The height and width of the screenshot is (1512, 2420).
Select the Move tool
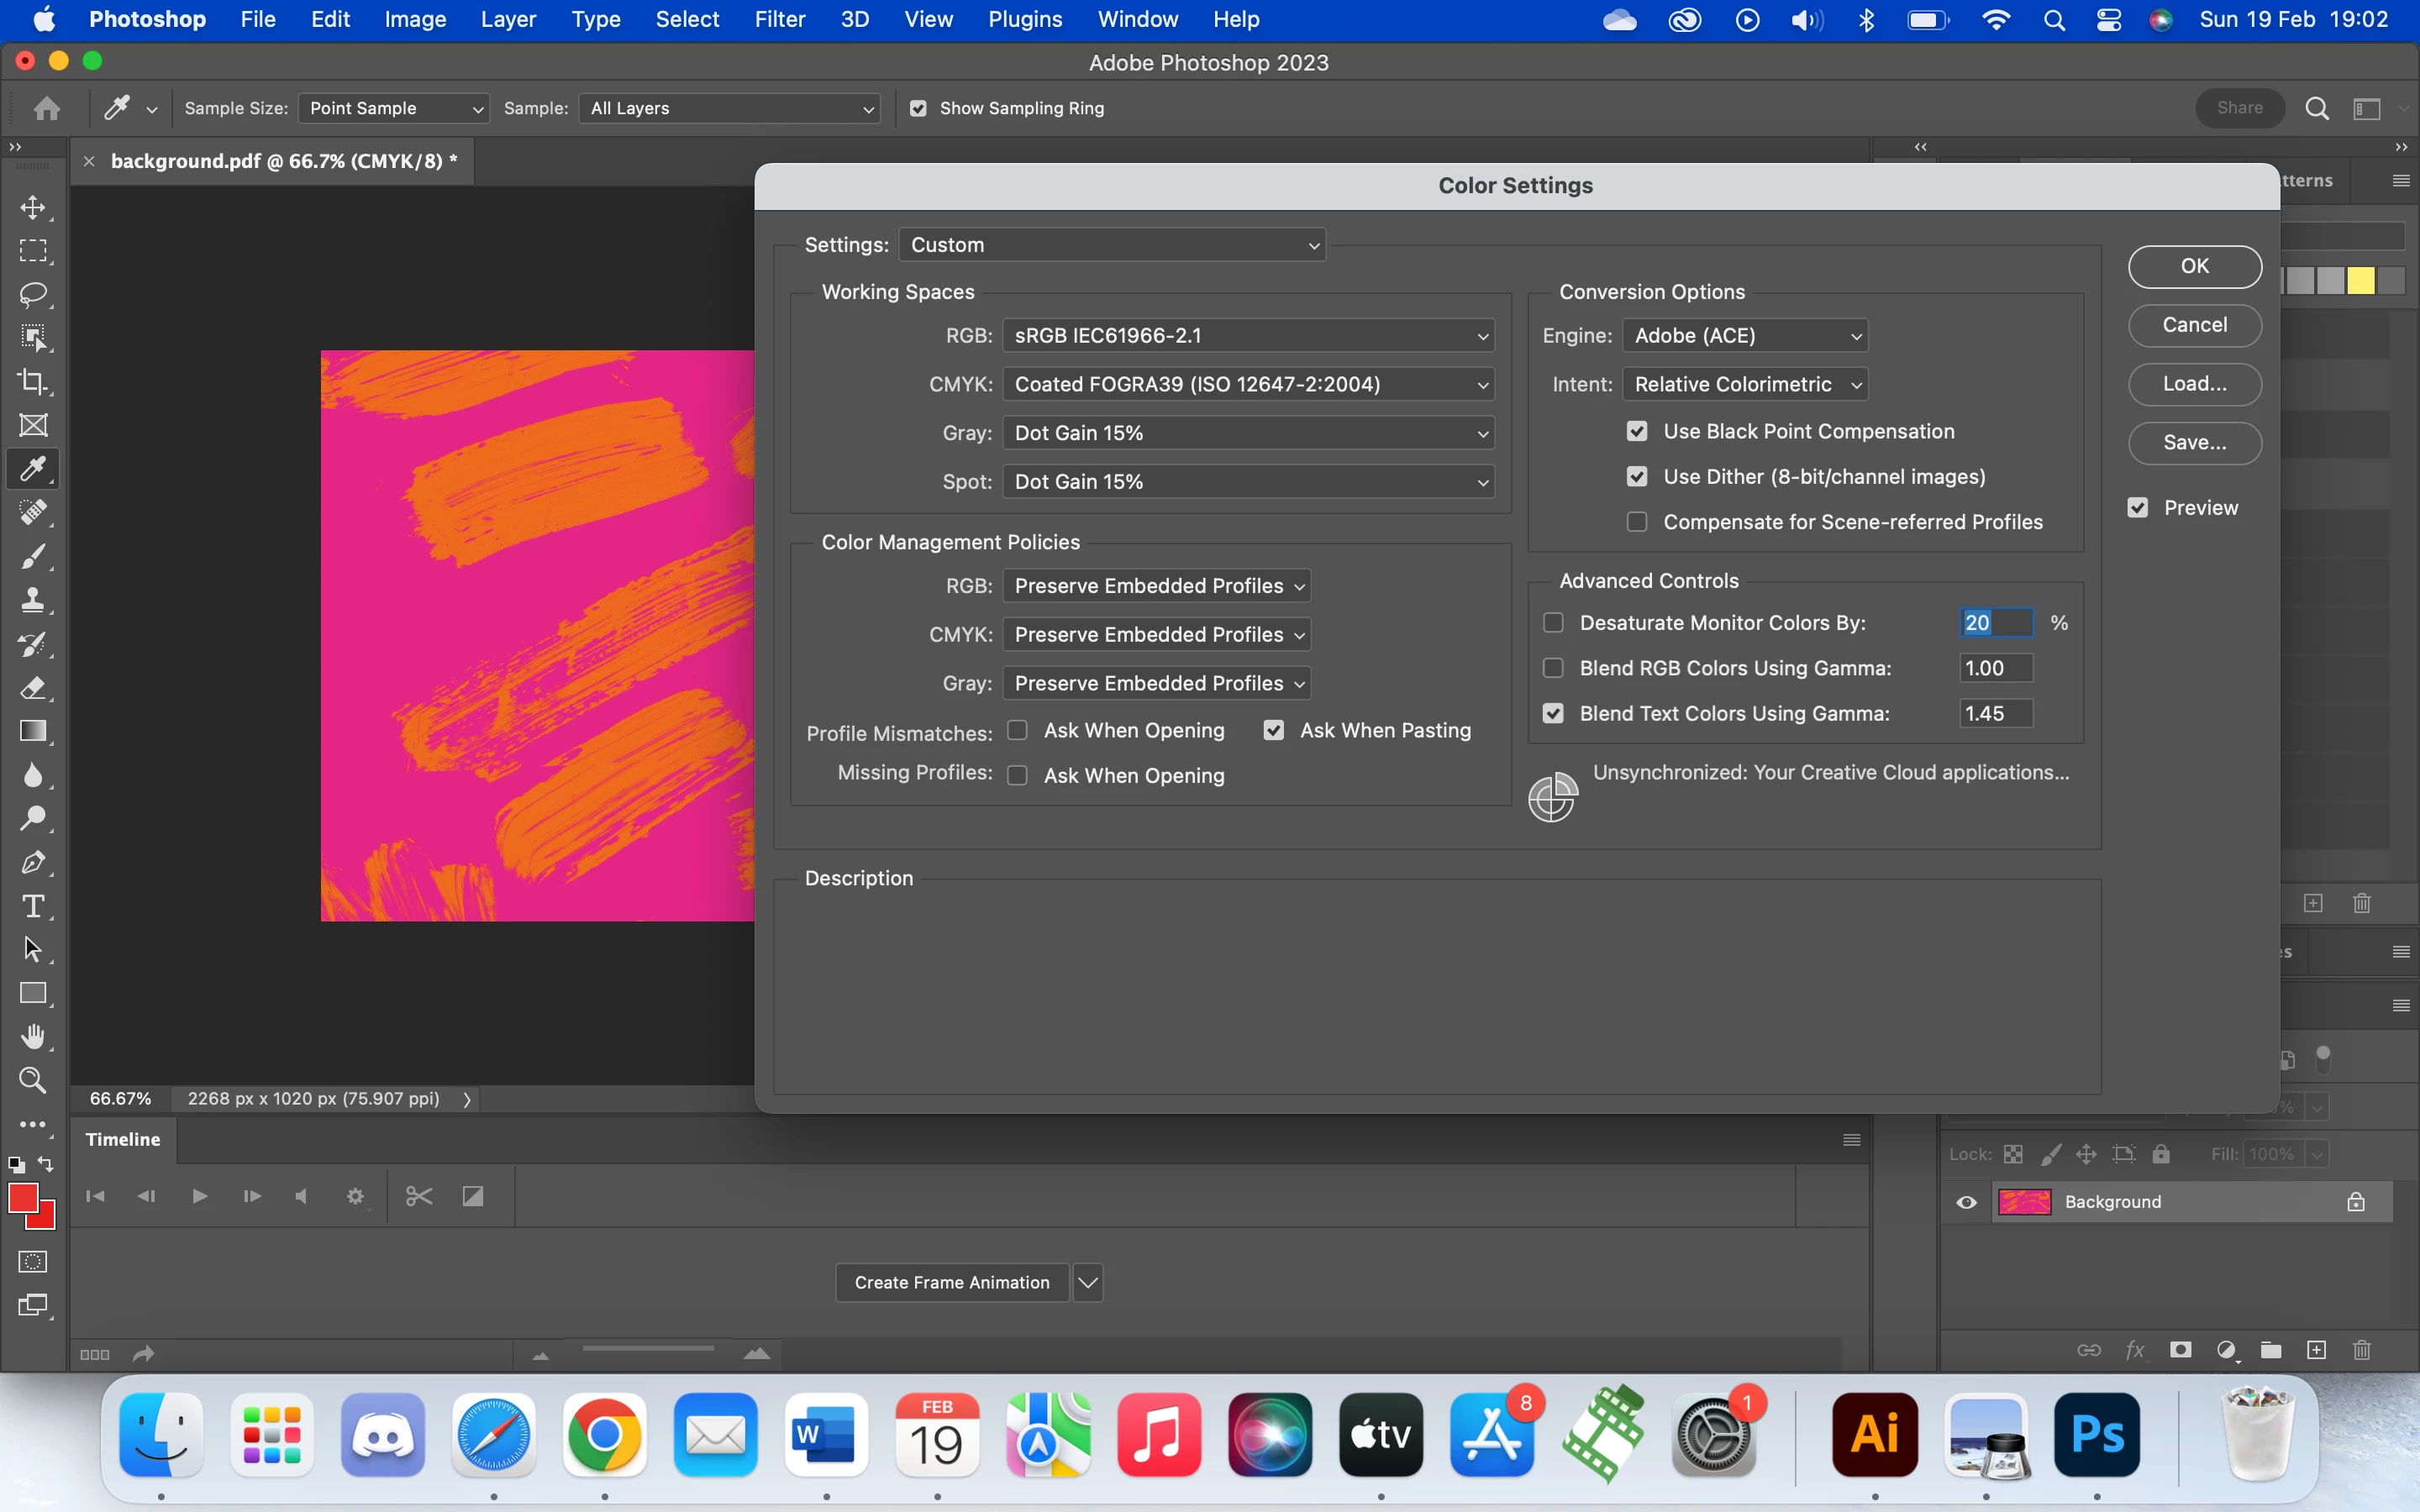coord(33,207)
